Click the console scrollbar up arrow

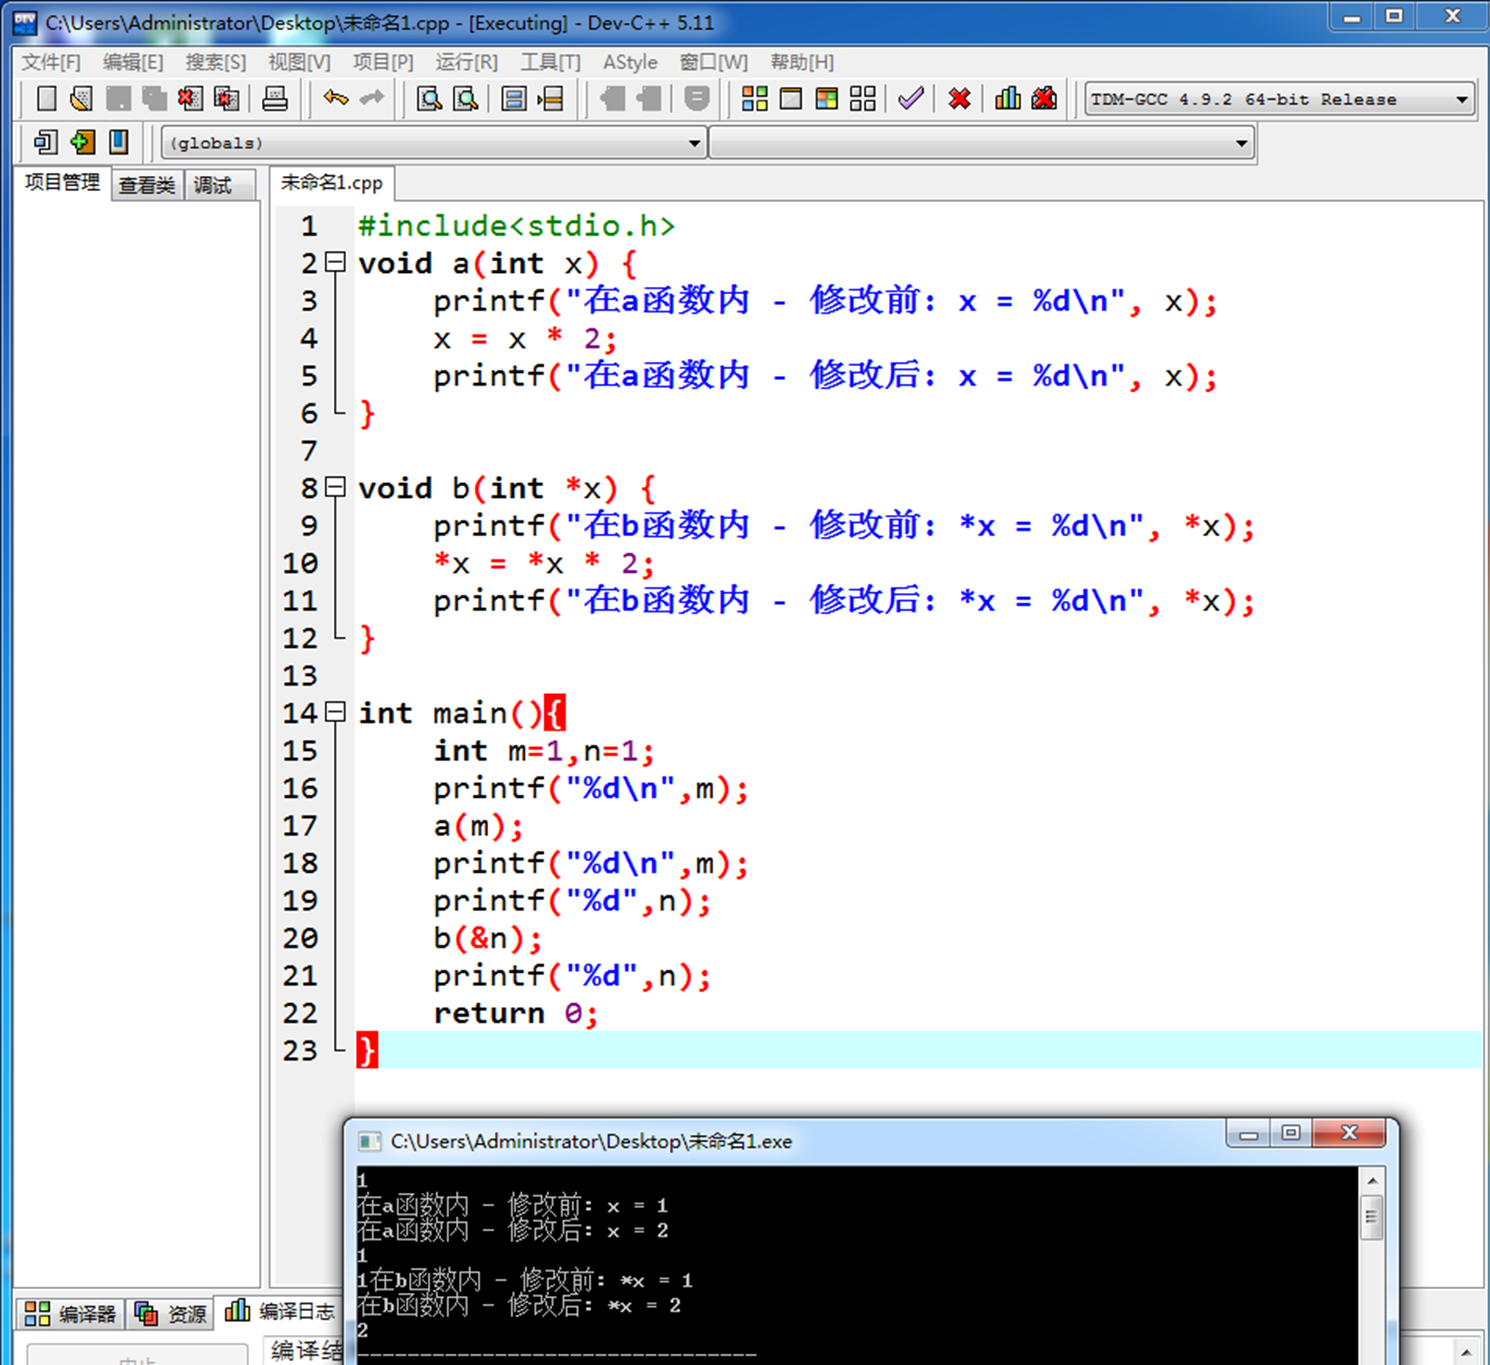(1372, 1181)
